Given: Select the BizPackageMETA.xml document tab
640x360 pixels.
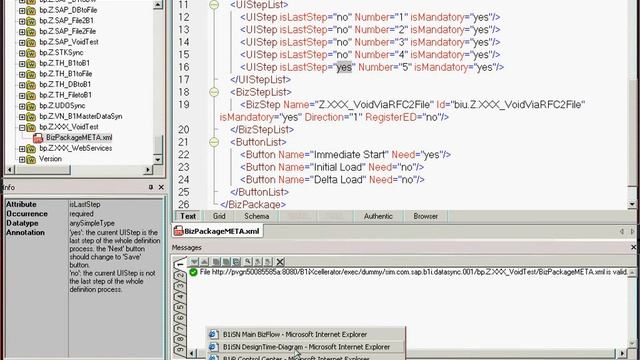Looking at the screenshot, I should tap(217, 231).
